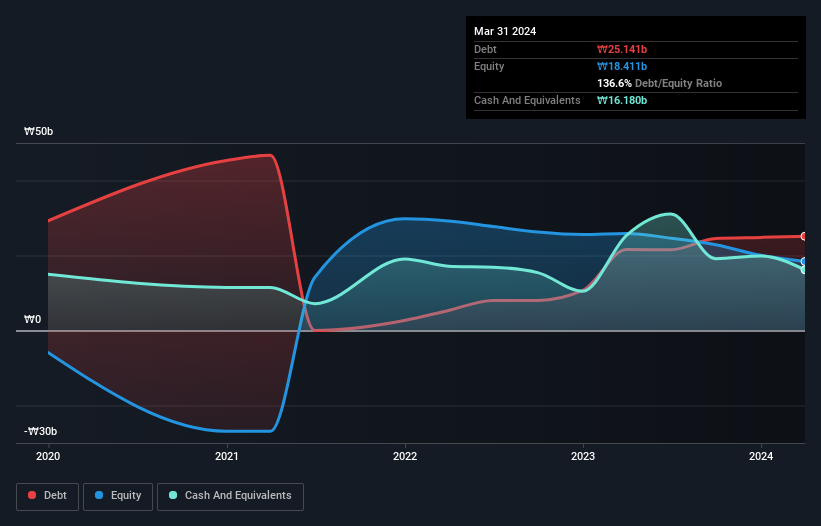821x526 pixels.
Task: Click the red Debt legend dot
Action: click(32, 495)
